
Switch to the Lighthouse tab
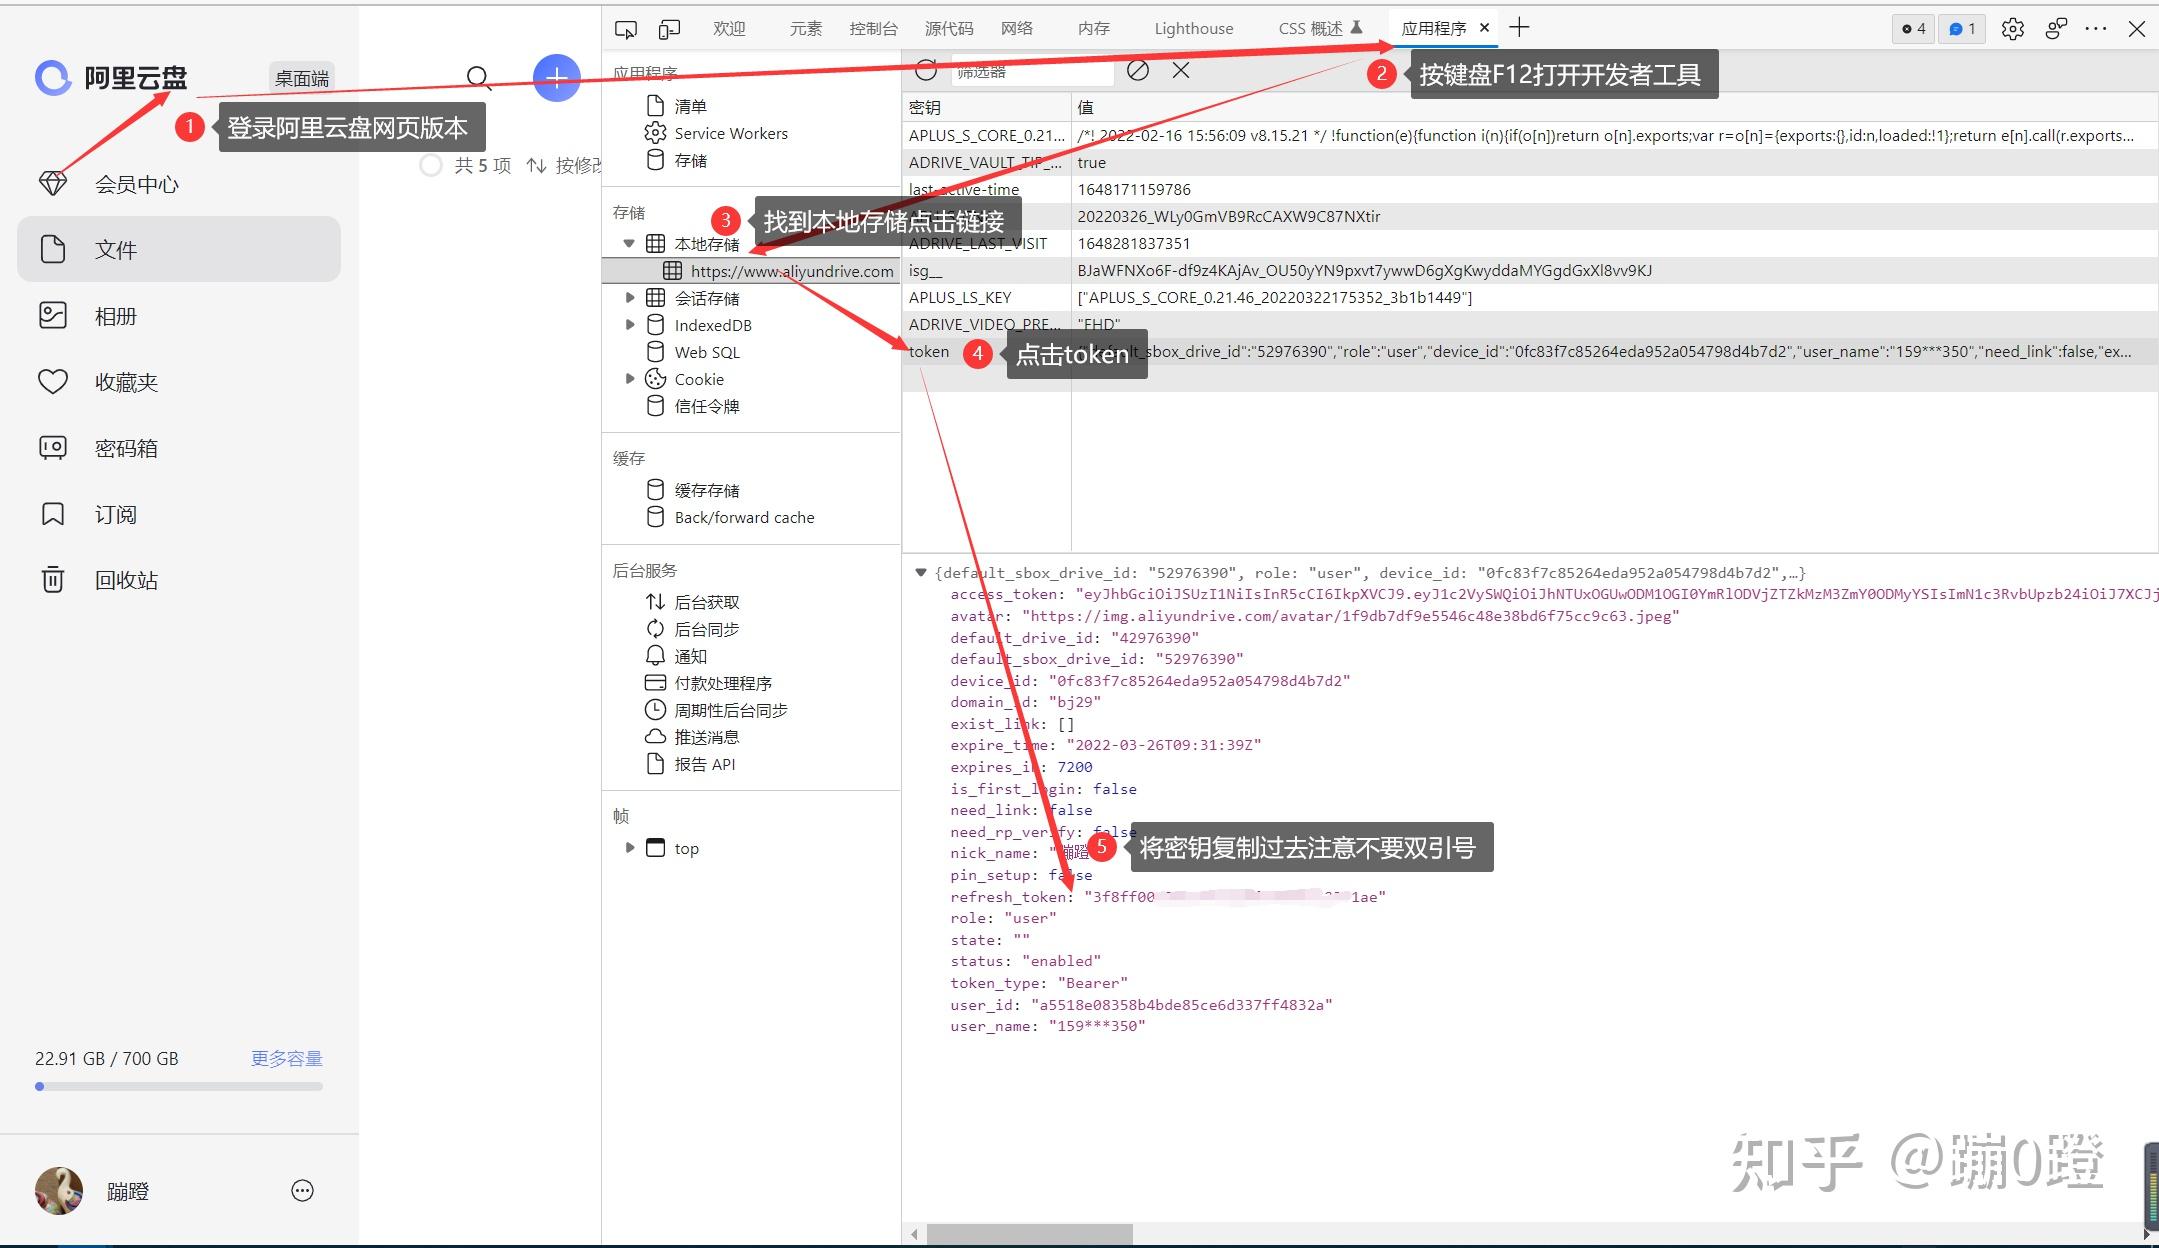click(x=1193, y=29)
